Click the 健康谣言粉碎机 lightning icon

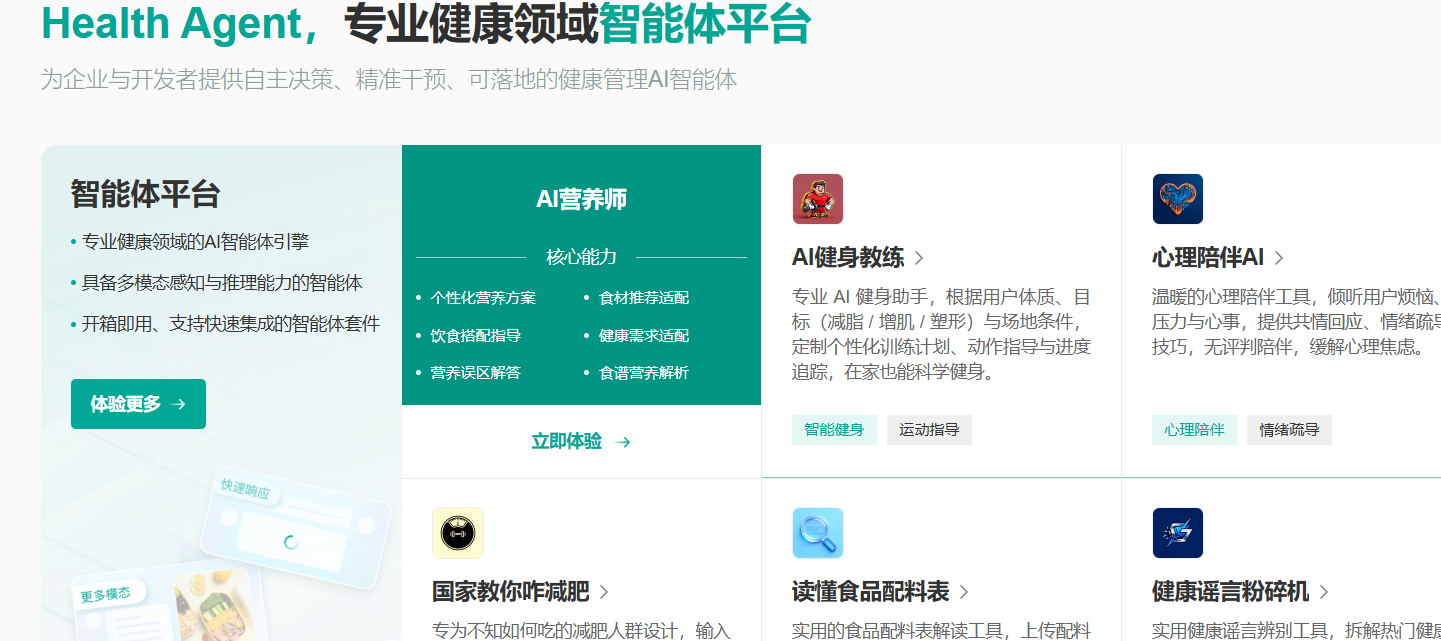coord(1177,533)
